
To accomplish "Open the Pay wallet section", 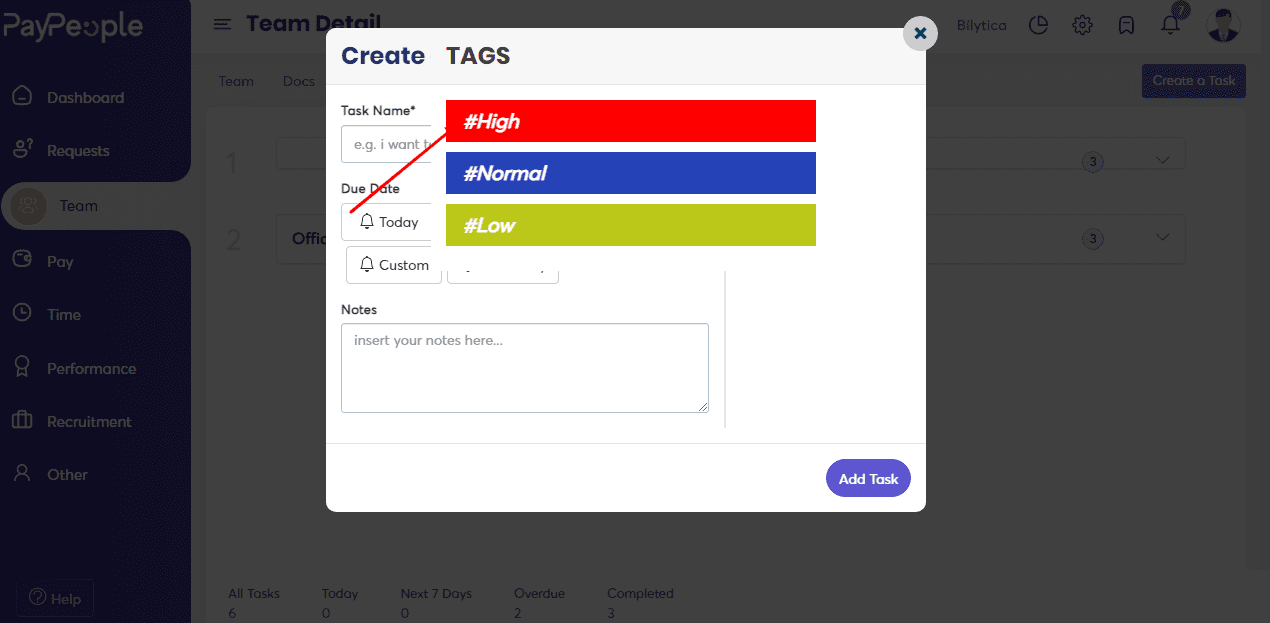I will [60, 261].
